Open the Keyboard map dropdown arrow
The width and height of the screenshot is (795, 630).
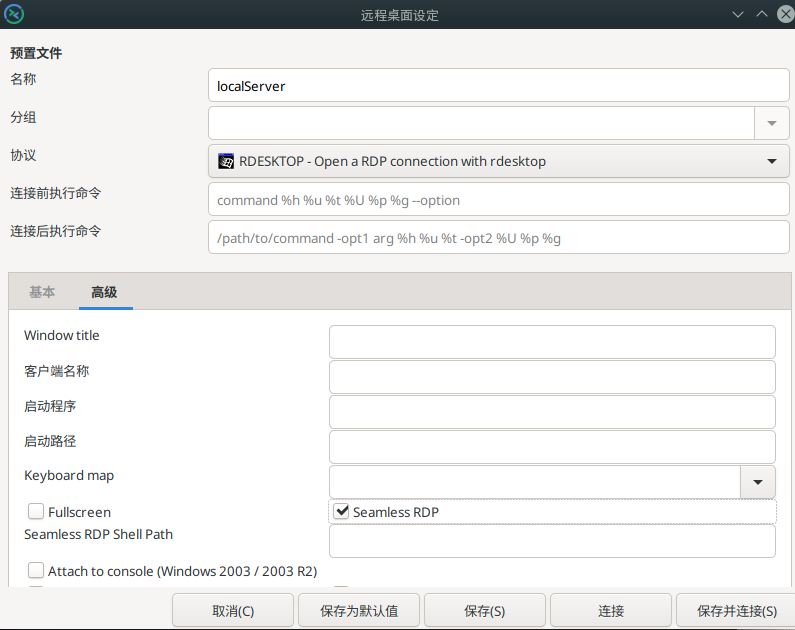point(758,482)
